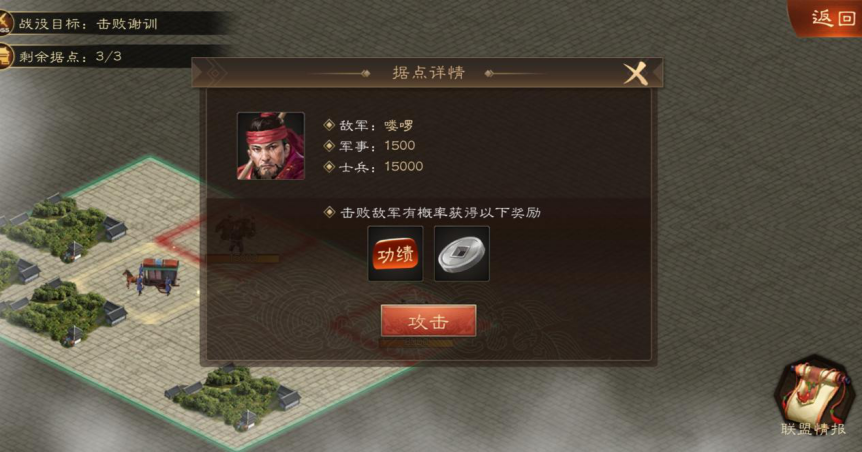
Task: Click the 攻击 attack button
Action: (428, 321)
